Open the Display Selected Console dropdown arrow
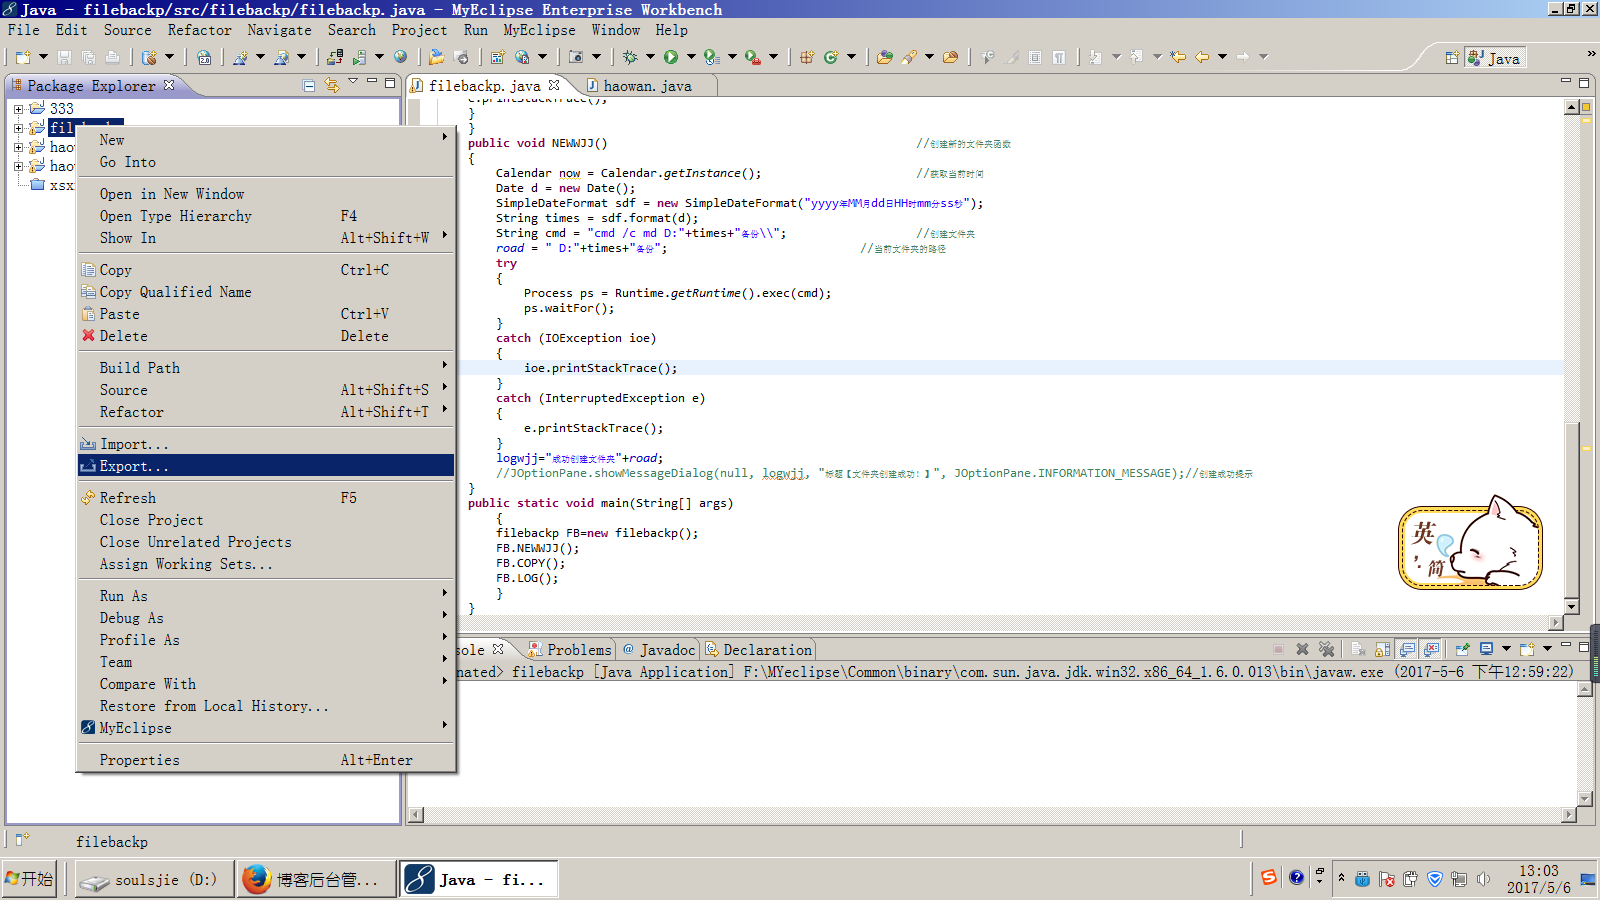Image resolution: width=1600 pixels, height=900 pixels. point(1506,649)
